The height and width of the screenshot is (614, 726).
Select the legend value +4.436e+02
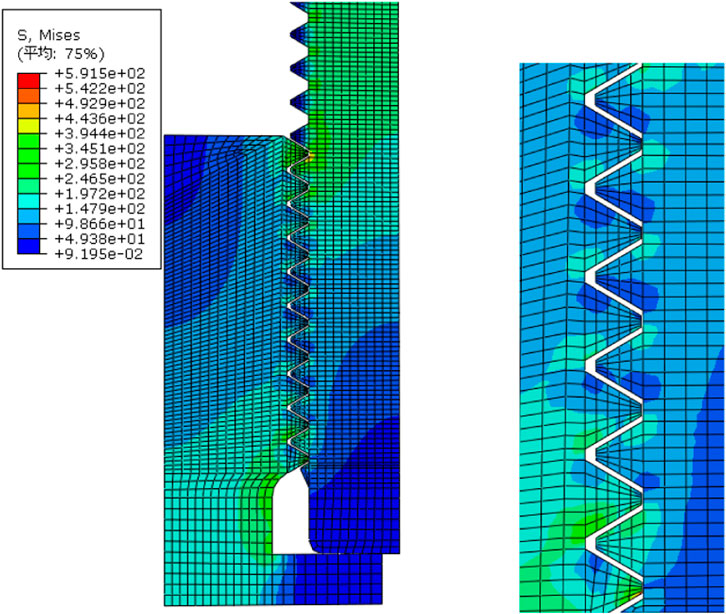[100, 119]
